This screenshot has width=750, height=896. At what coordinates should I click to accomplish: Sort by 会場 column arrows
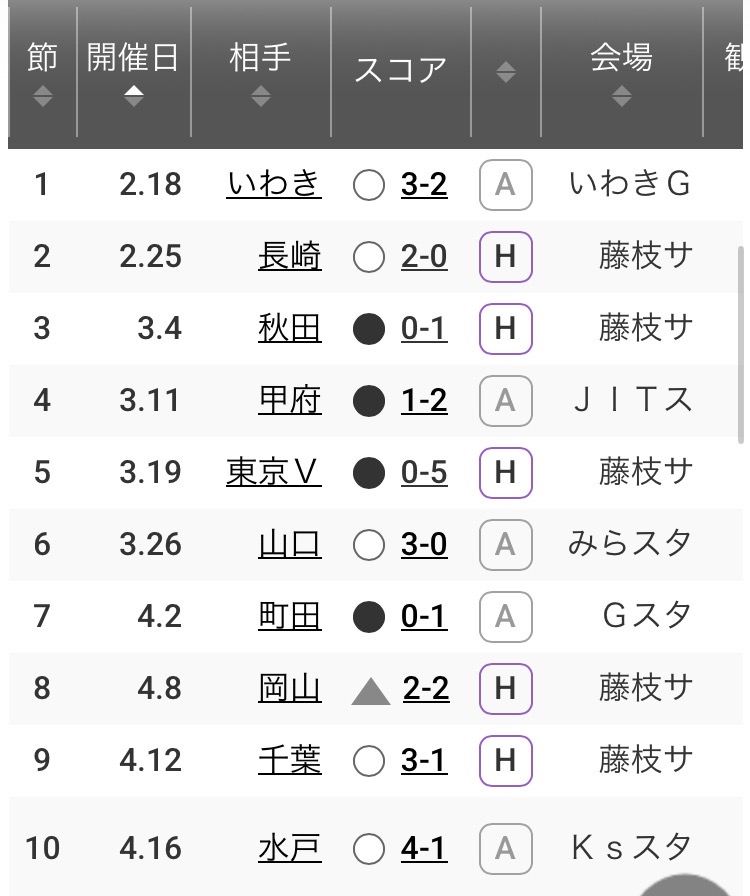pyautogui.click(x=621, y=97)
